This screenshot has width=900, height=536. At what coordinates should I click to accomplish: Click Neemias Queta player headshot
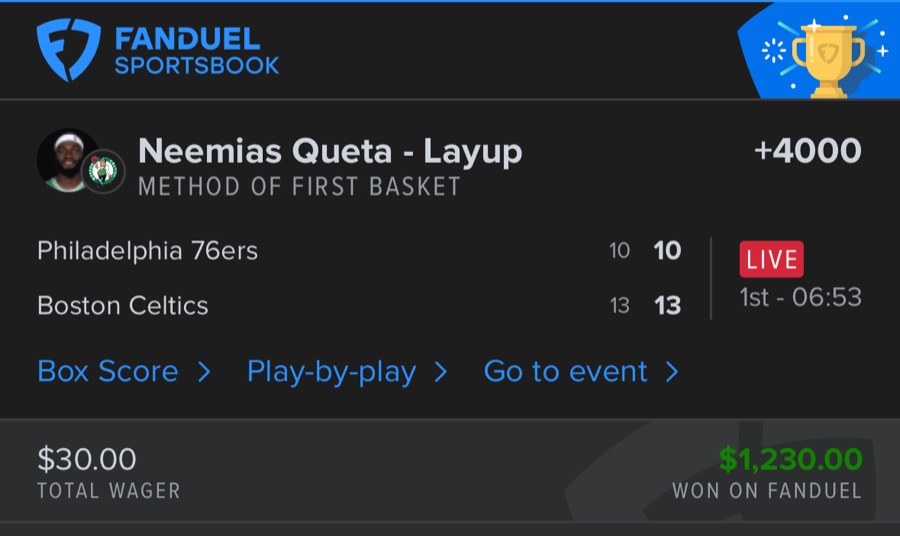[66, 158]
